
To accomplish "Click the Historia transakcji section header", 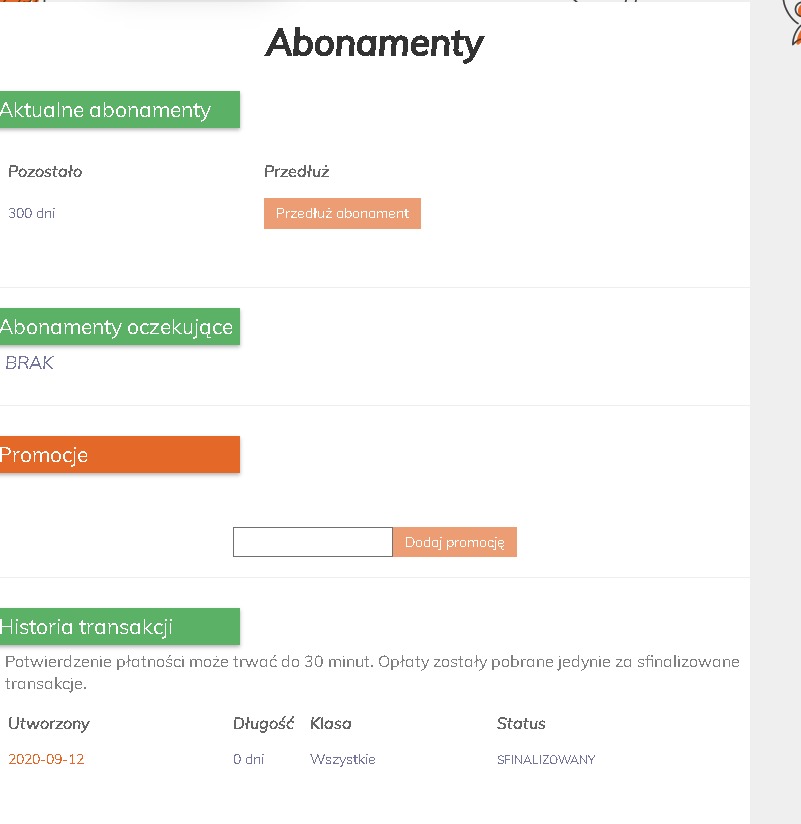I will [120, 626].
